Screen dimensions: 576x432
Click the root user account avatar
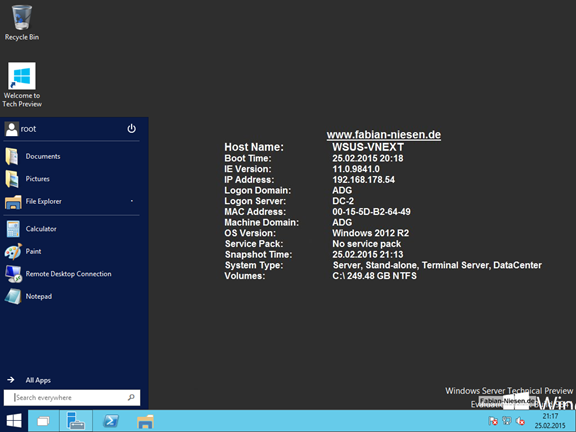tap(11, 129)
